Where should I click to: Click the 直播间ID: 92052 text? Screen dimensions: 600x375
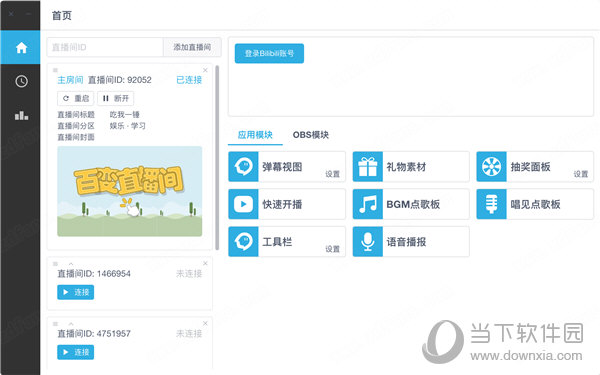120,80
